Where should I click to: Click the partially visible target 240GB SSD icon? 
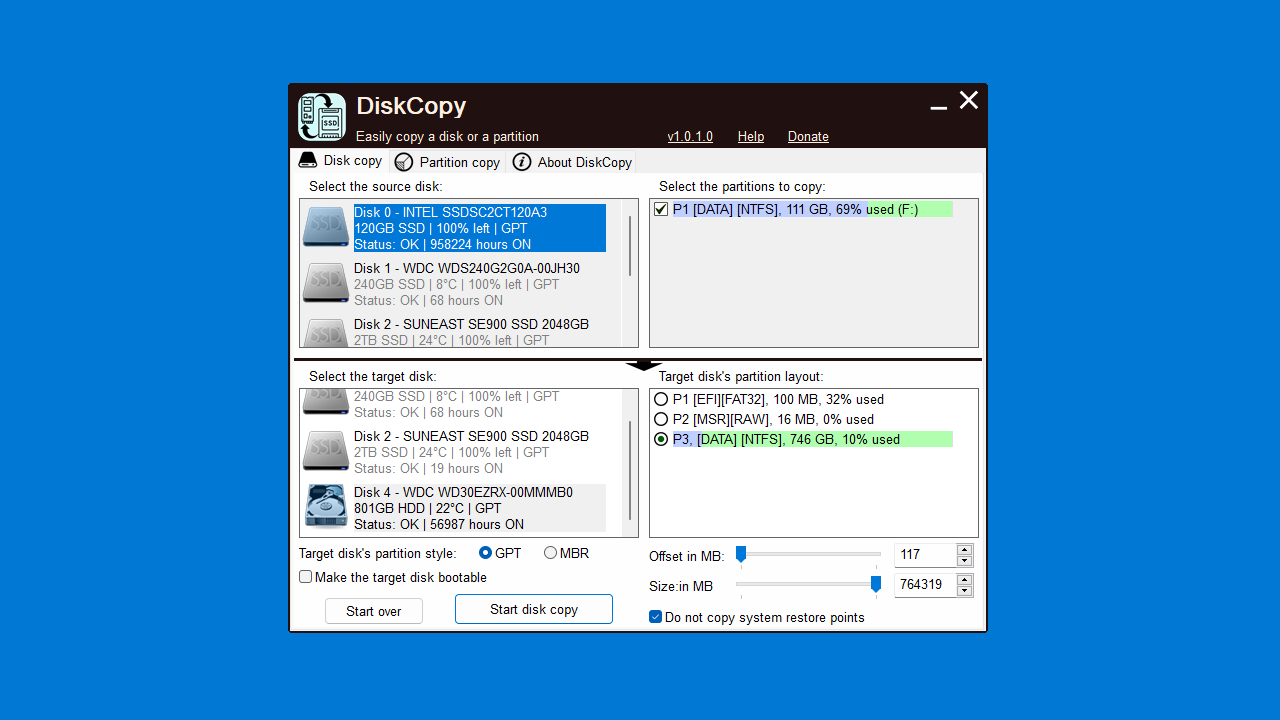click(326, 402)
